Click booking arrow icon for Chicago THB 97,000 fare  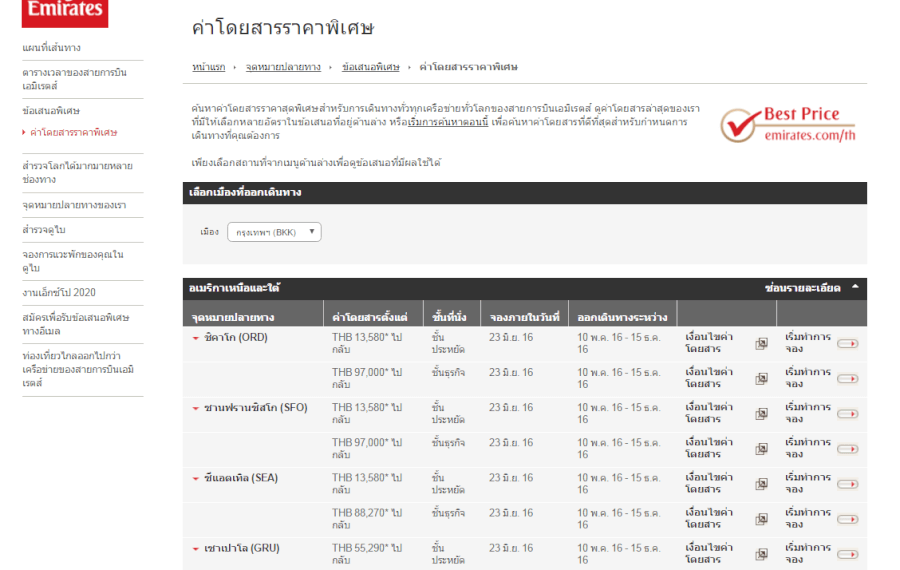847,379
